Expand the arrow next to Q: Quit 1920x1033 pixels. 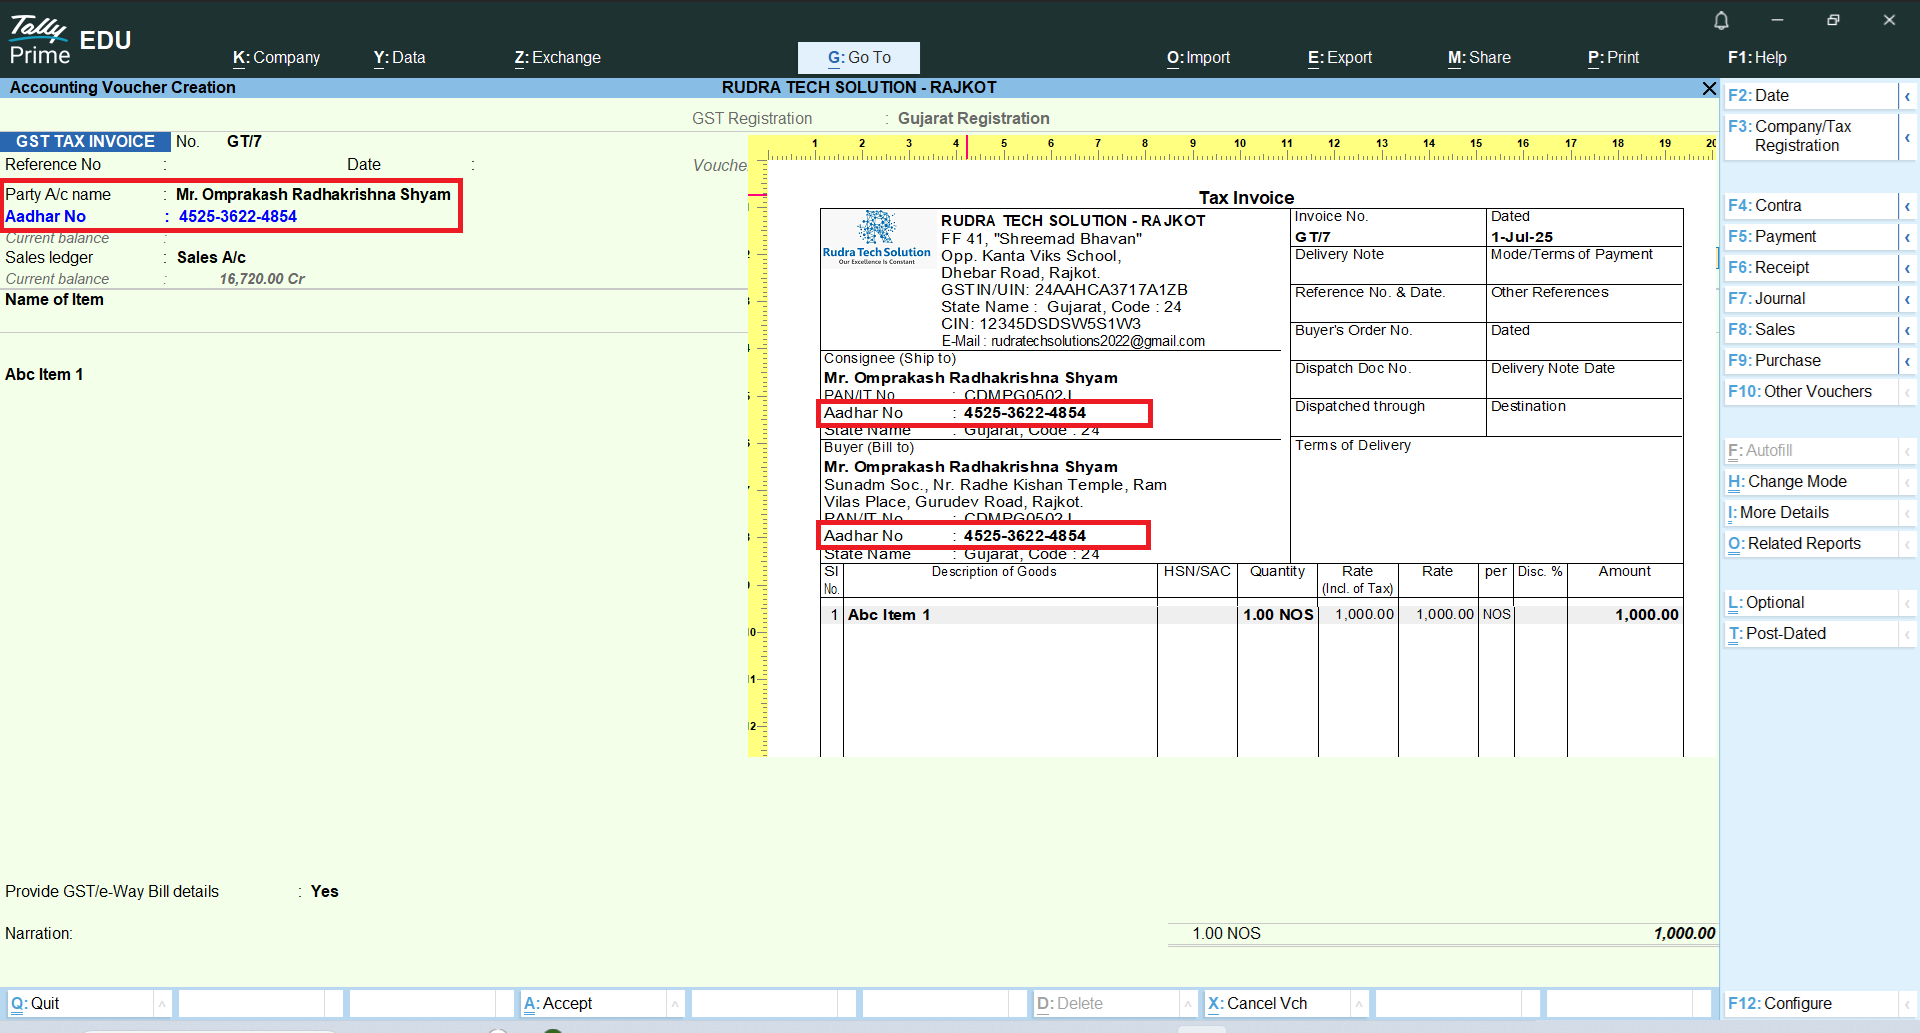pyautogui.click(x=162, y=1003)
